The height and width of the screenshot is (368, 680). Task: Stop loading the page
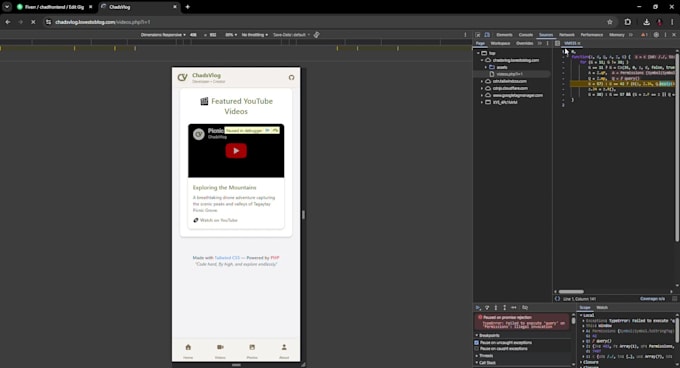pos(33,22)
